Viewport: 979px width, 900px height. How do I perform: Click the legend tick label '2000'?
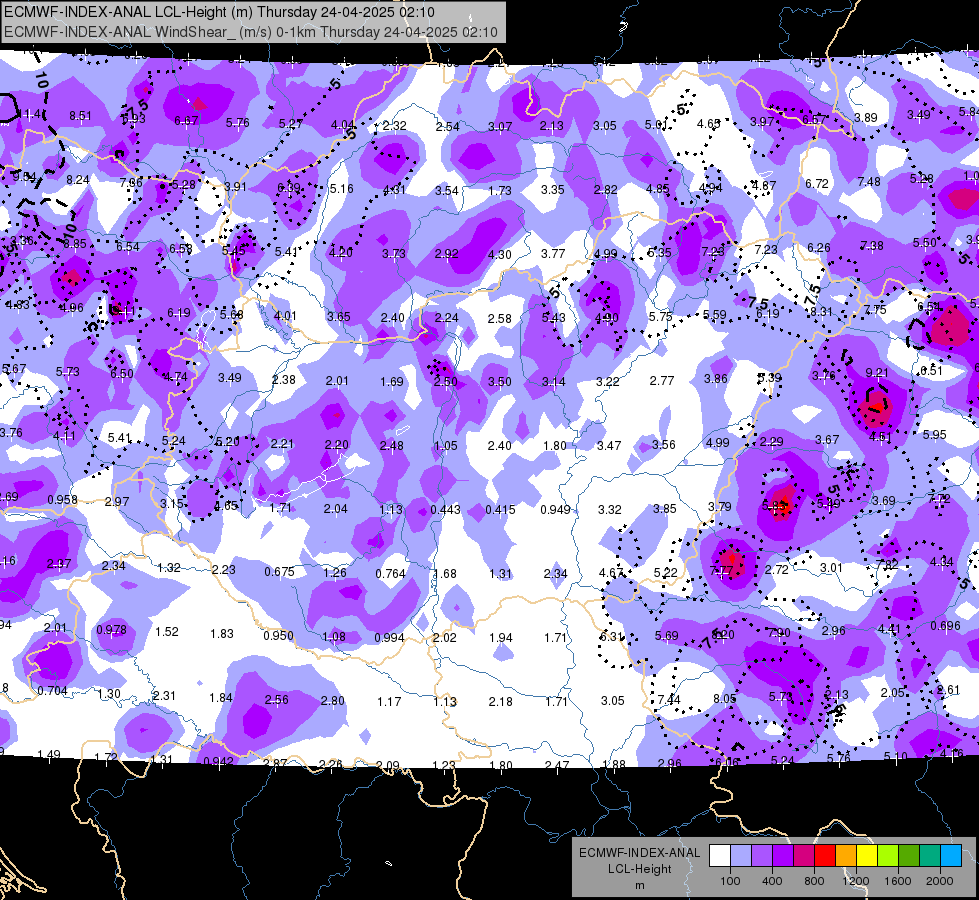coord(940,881)
